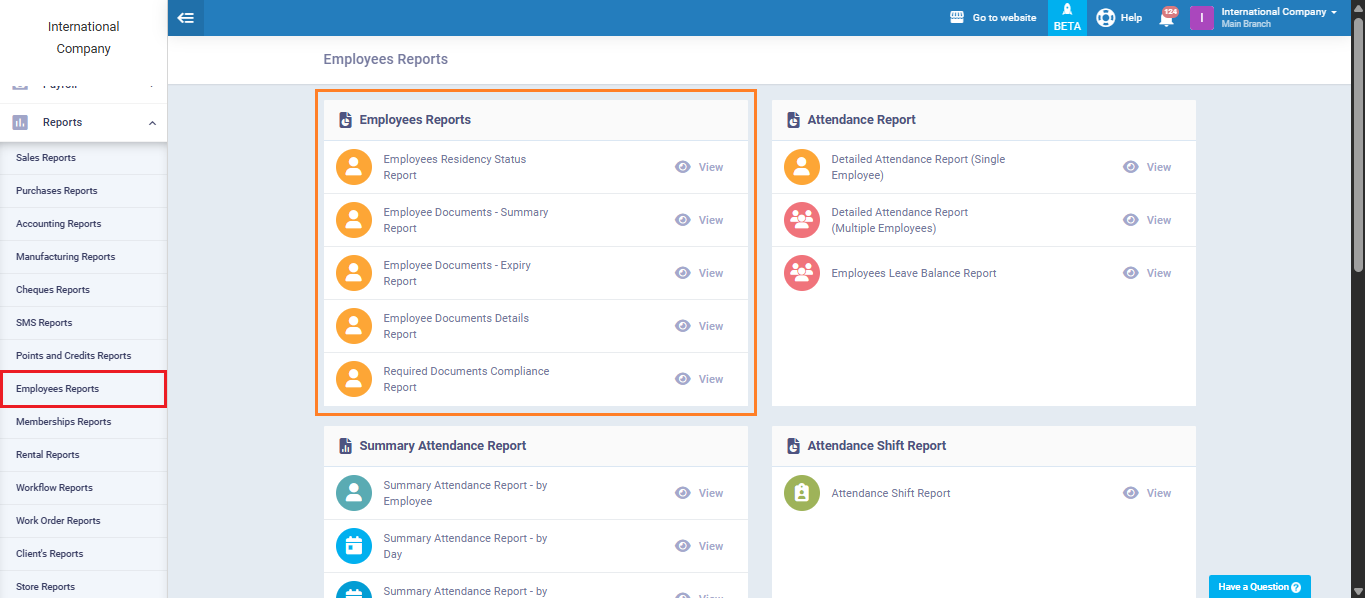Open the Help lifebuoy icon
Image resolution: width=1365 pixels, height=598 pixels.
pyautogui.click(x=1105, y=18)
